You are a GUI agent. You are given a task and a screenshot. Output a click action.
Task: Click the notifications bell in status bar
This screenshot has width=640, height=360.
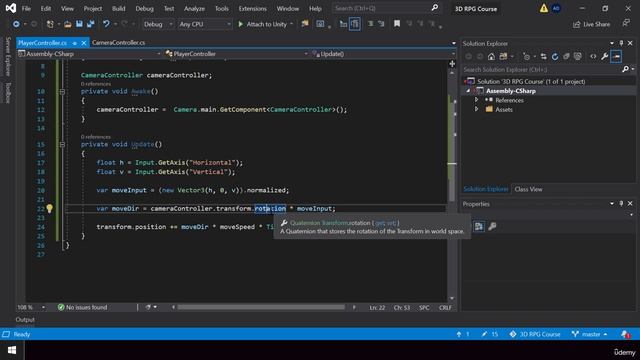(x=625, y=334)
